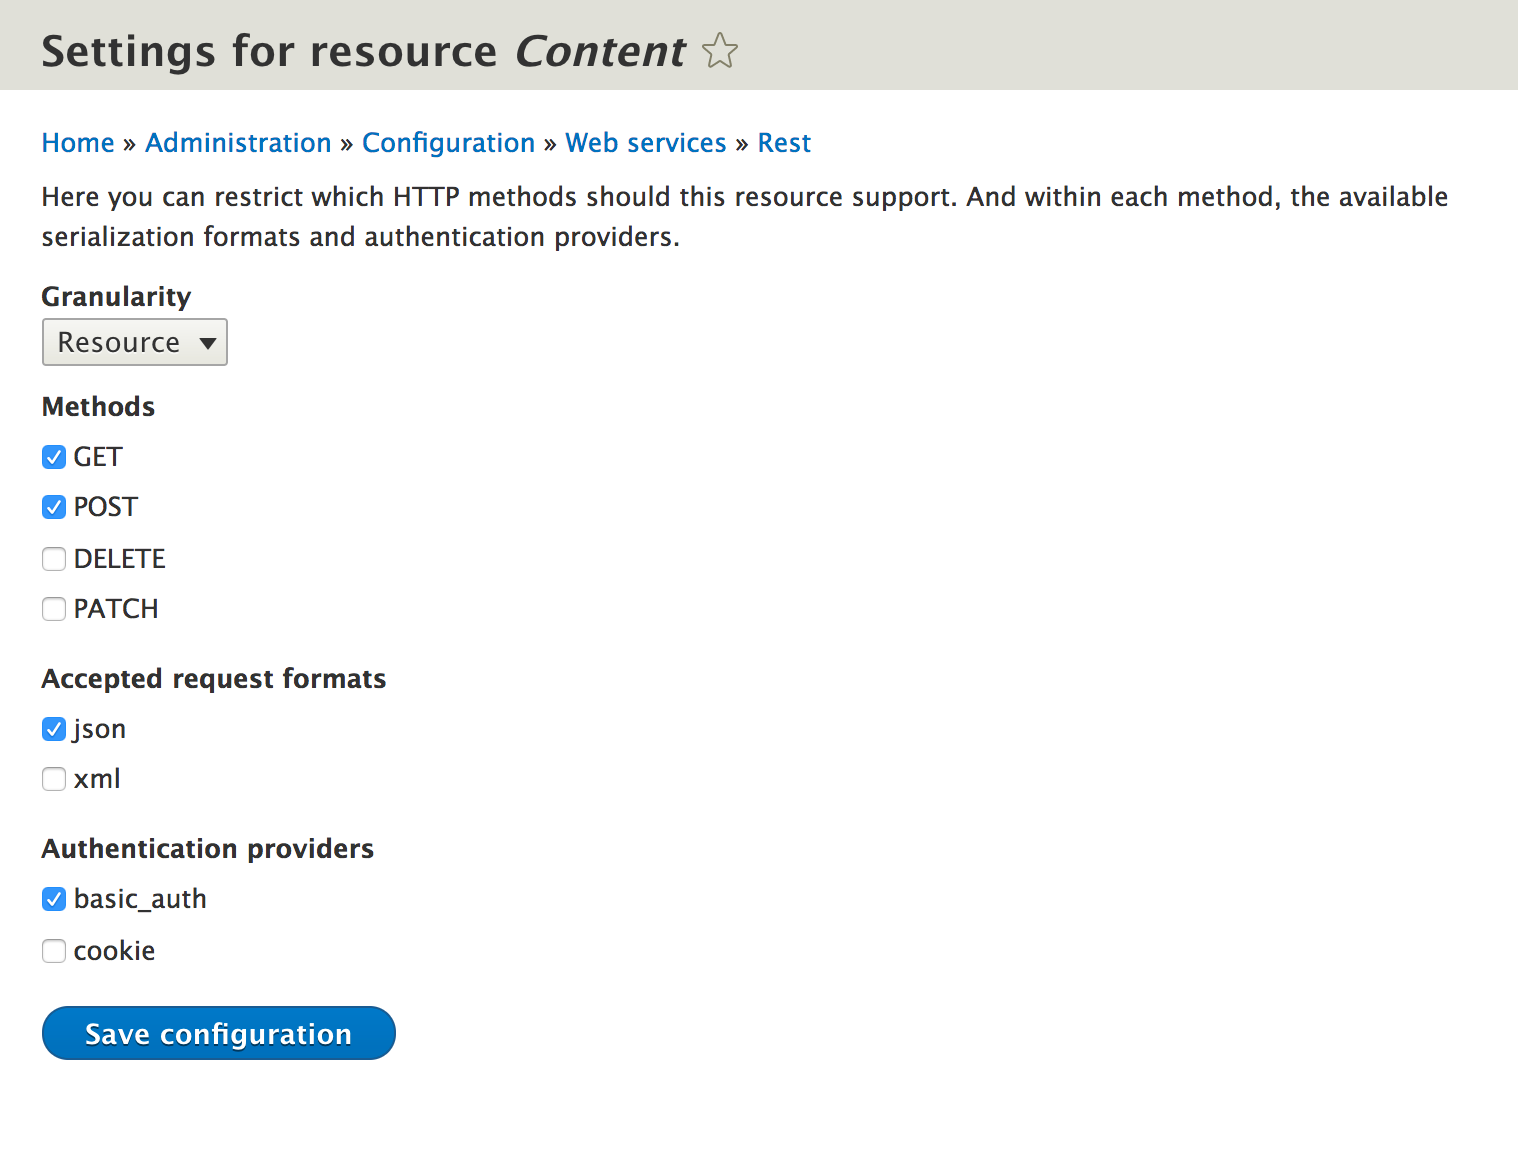Click the cookie label text
1518x1166 pixels.
pos(114,951)
